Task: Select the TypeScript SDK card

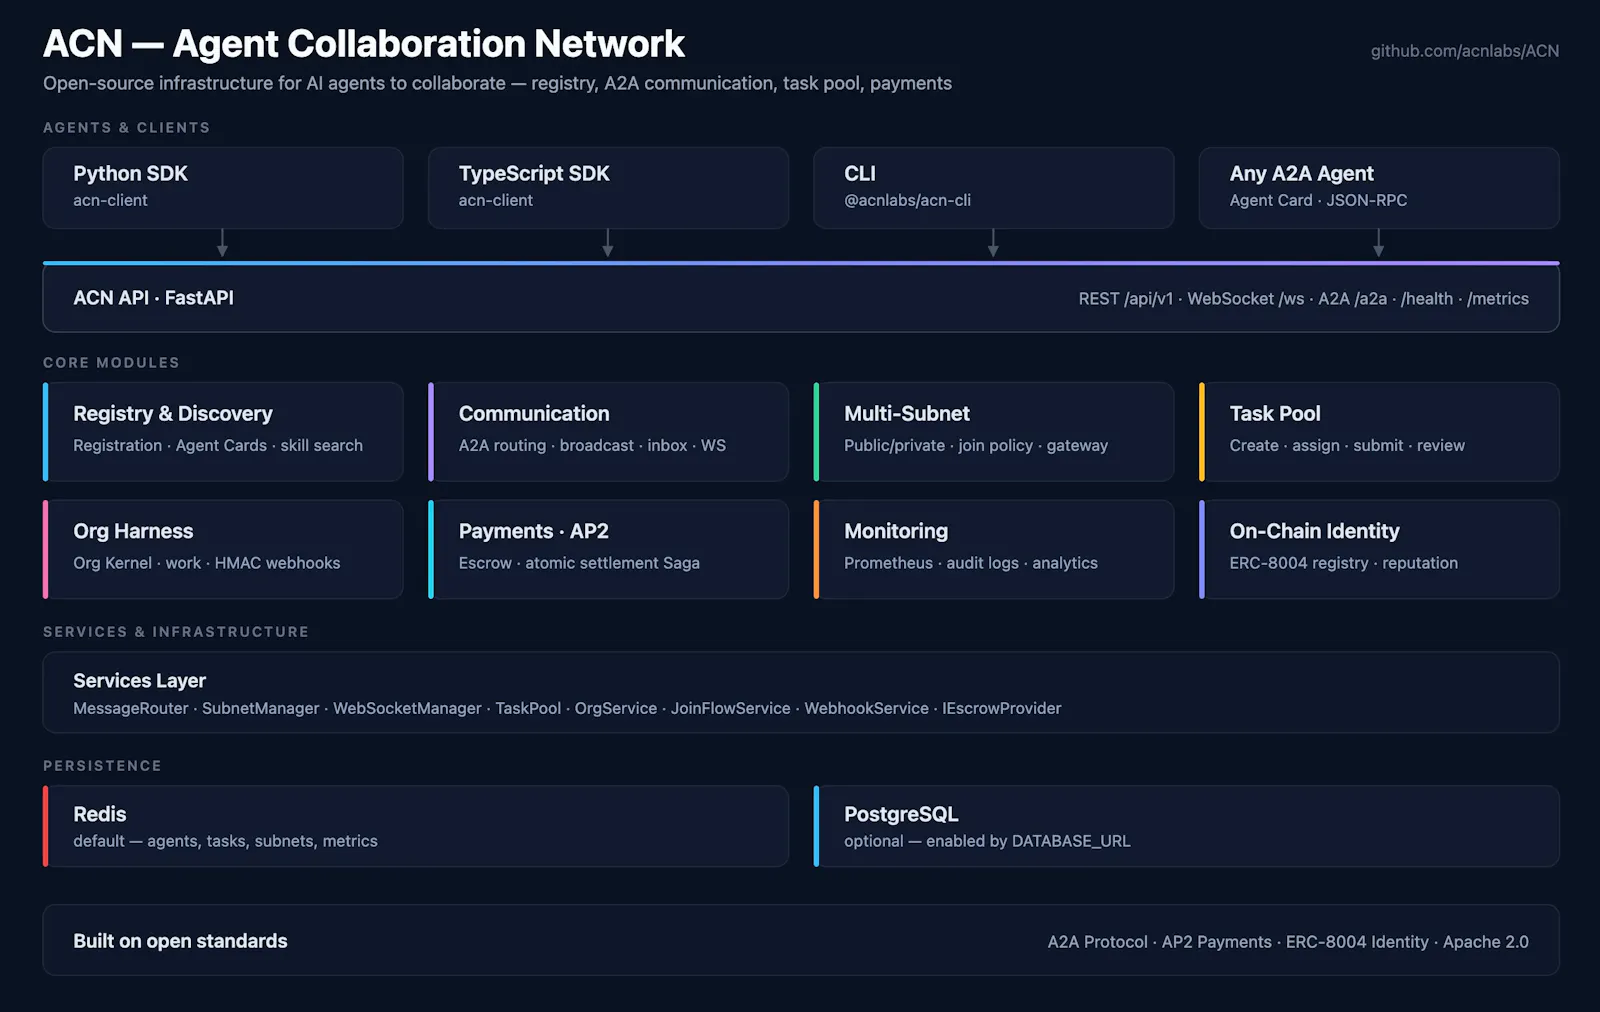Action: pyautogui.click(x=608, y=188)
